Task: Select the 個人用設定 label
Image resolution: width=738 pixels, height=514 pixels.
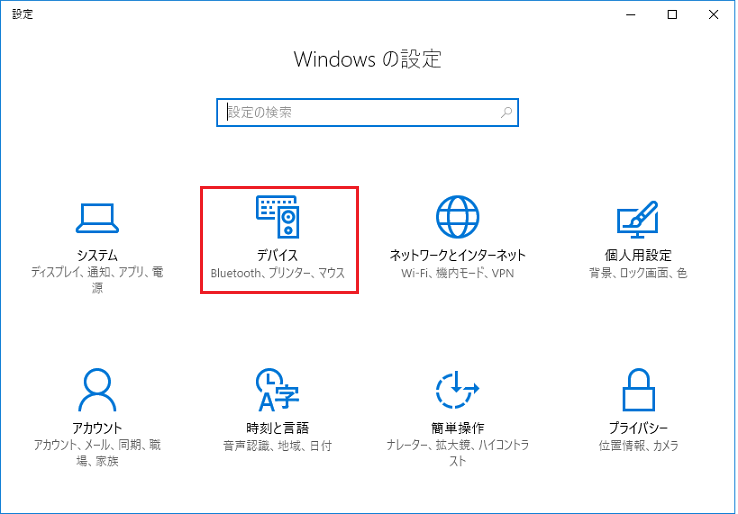Action: click(x=638, y=255)
